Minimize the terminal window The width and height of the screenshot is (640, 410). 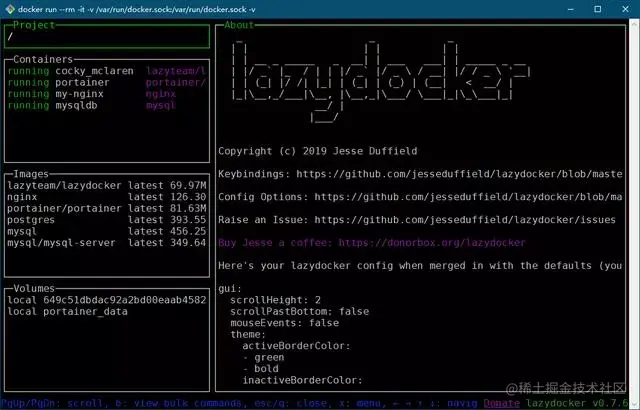pyautogui.click(x=571, y=9)
